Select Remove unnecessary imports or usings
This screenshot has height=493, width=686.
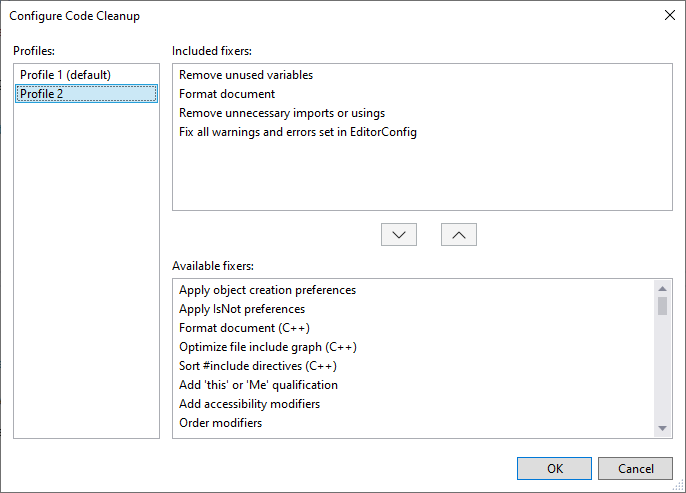click(x=282, y=113)
